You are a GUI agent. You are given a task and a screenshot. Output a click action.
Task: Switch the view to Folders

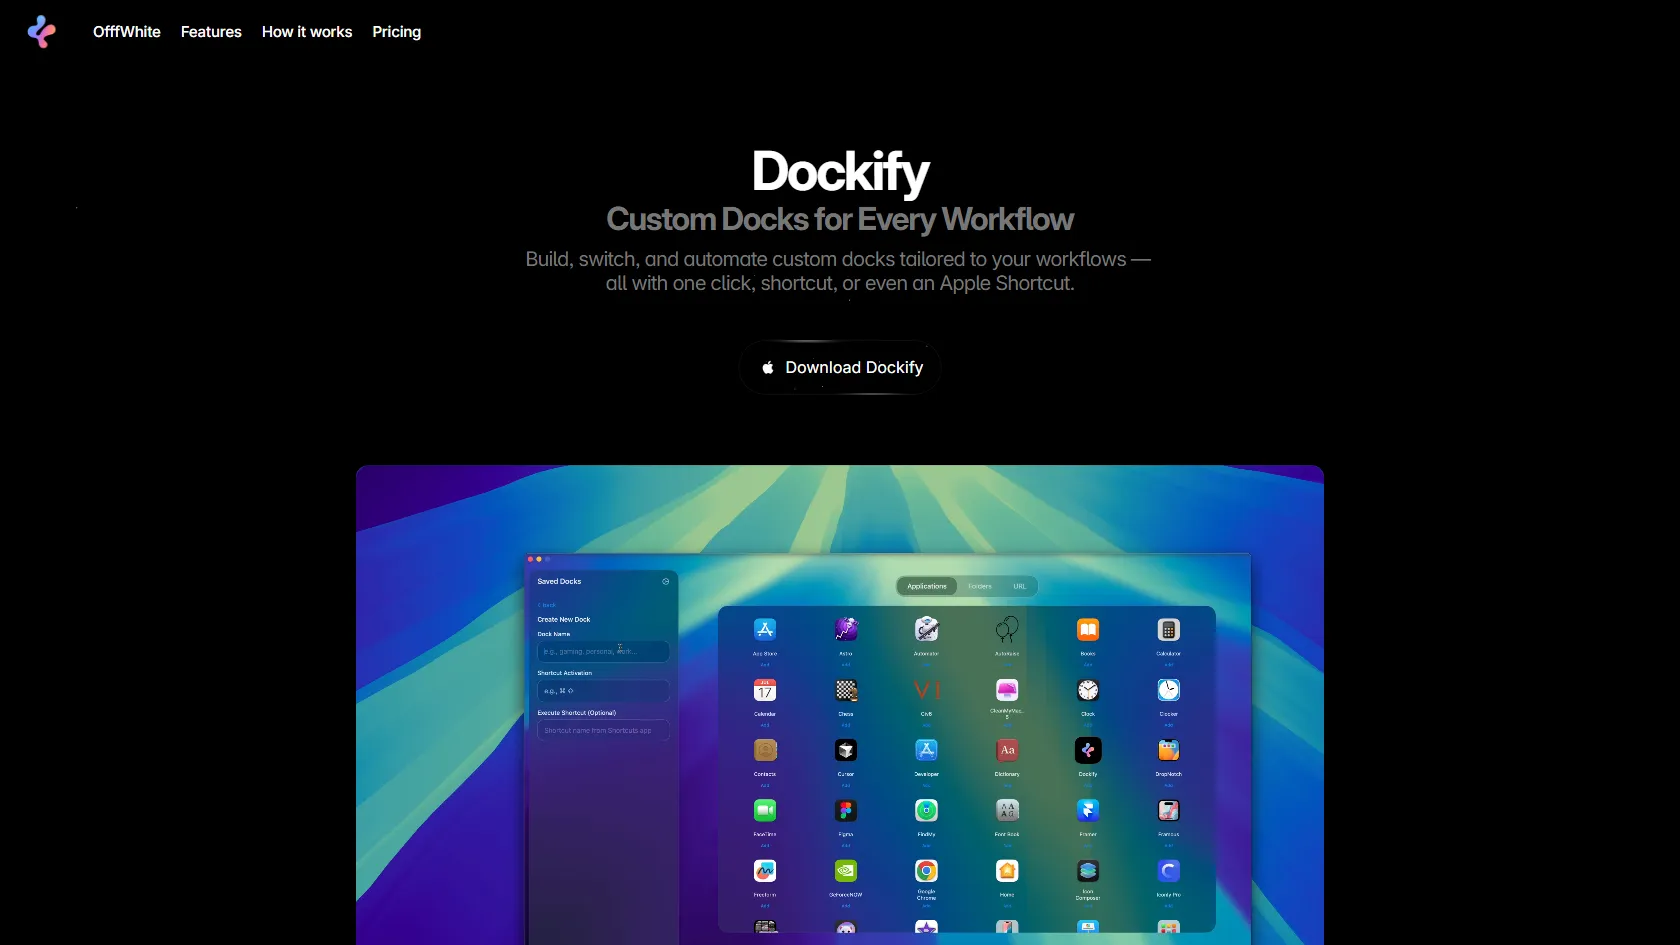coord(979,586)
